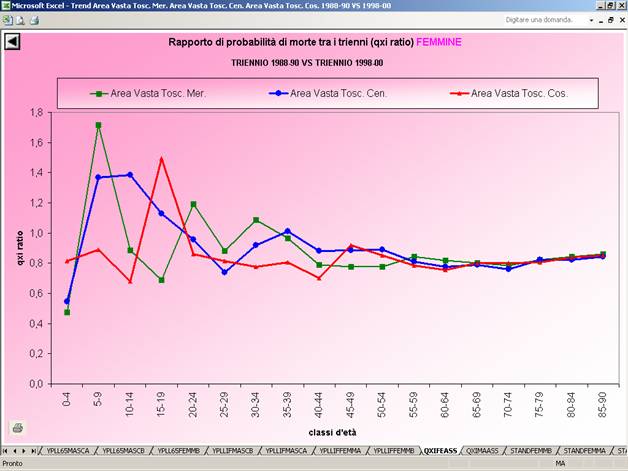The image size is (628, 471).
Task: Select legend text 'Area Vasta Tosc. Cen.'
Action: (x=338, y=93)
